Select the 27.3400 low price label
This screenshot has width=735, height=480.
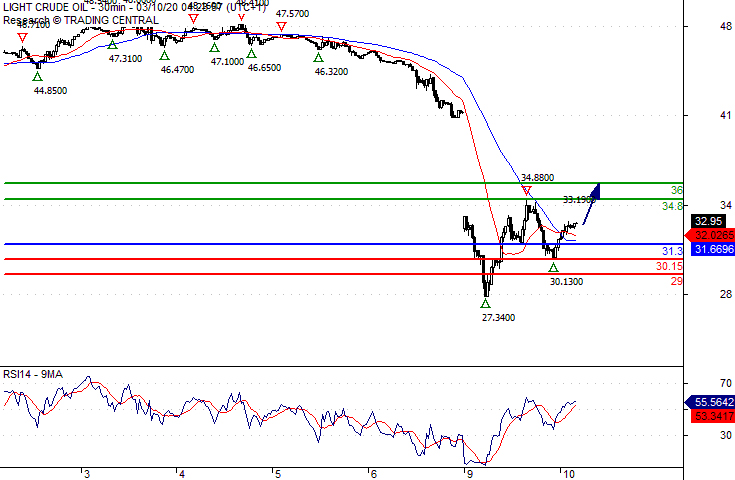point(498,318)
